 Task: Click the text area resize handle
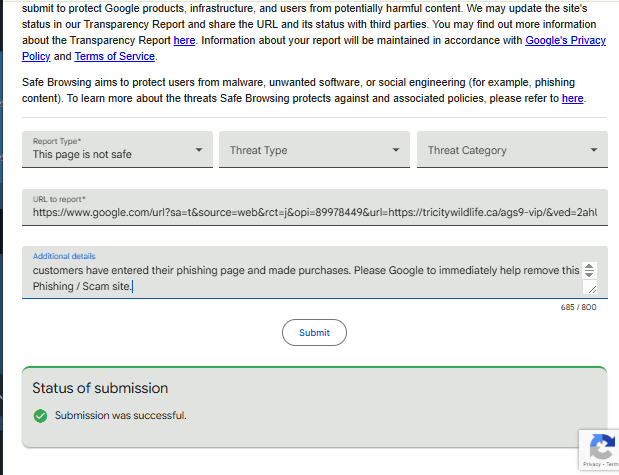pos(590,289)
